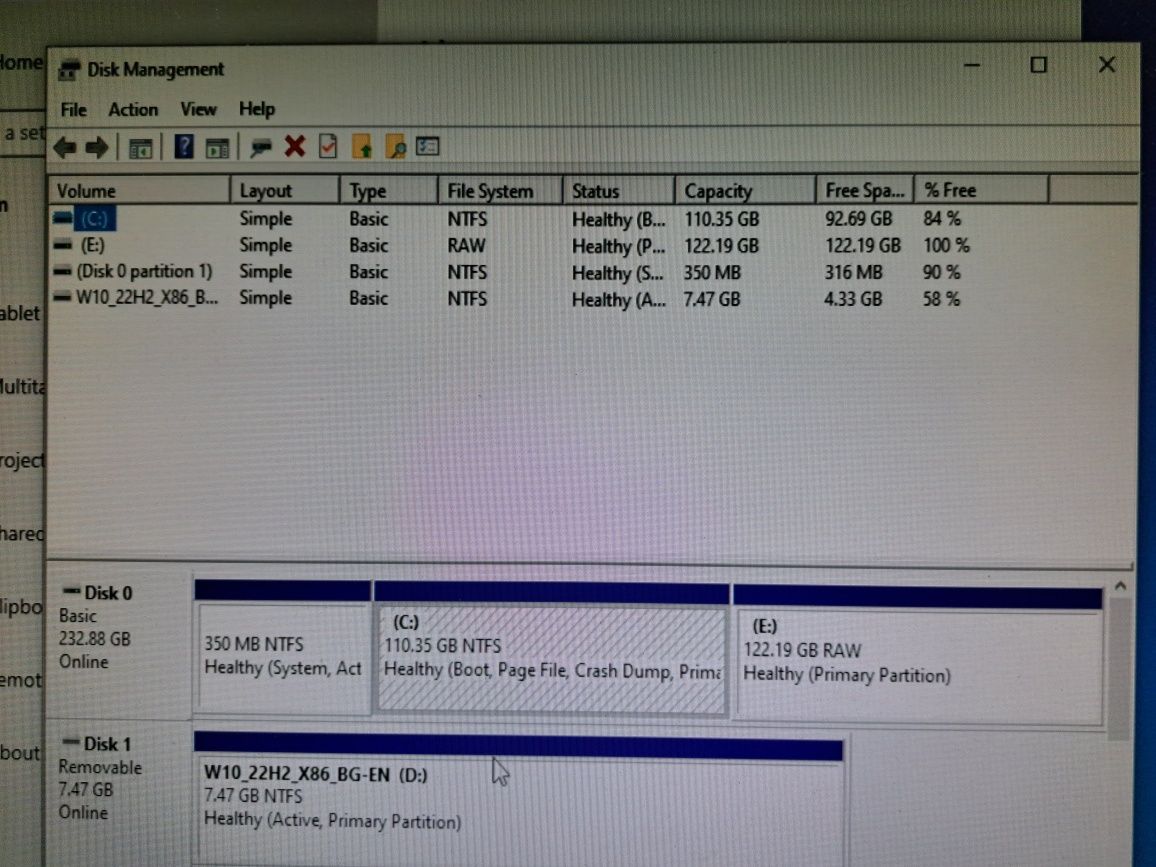Select the (C:) 110.35 GB NTFS partition block
Image resolution: width=1156 pixels, height=867 pixels.
pyautogui.click(x=551, y=650)
